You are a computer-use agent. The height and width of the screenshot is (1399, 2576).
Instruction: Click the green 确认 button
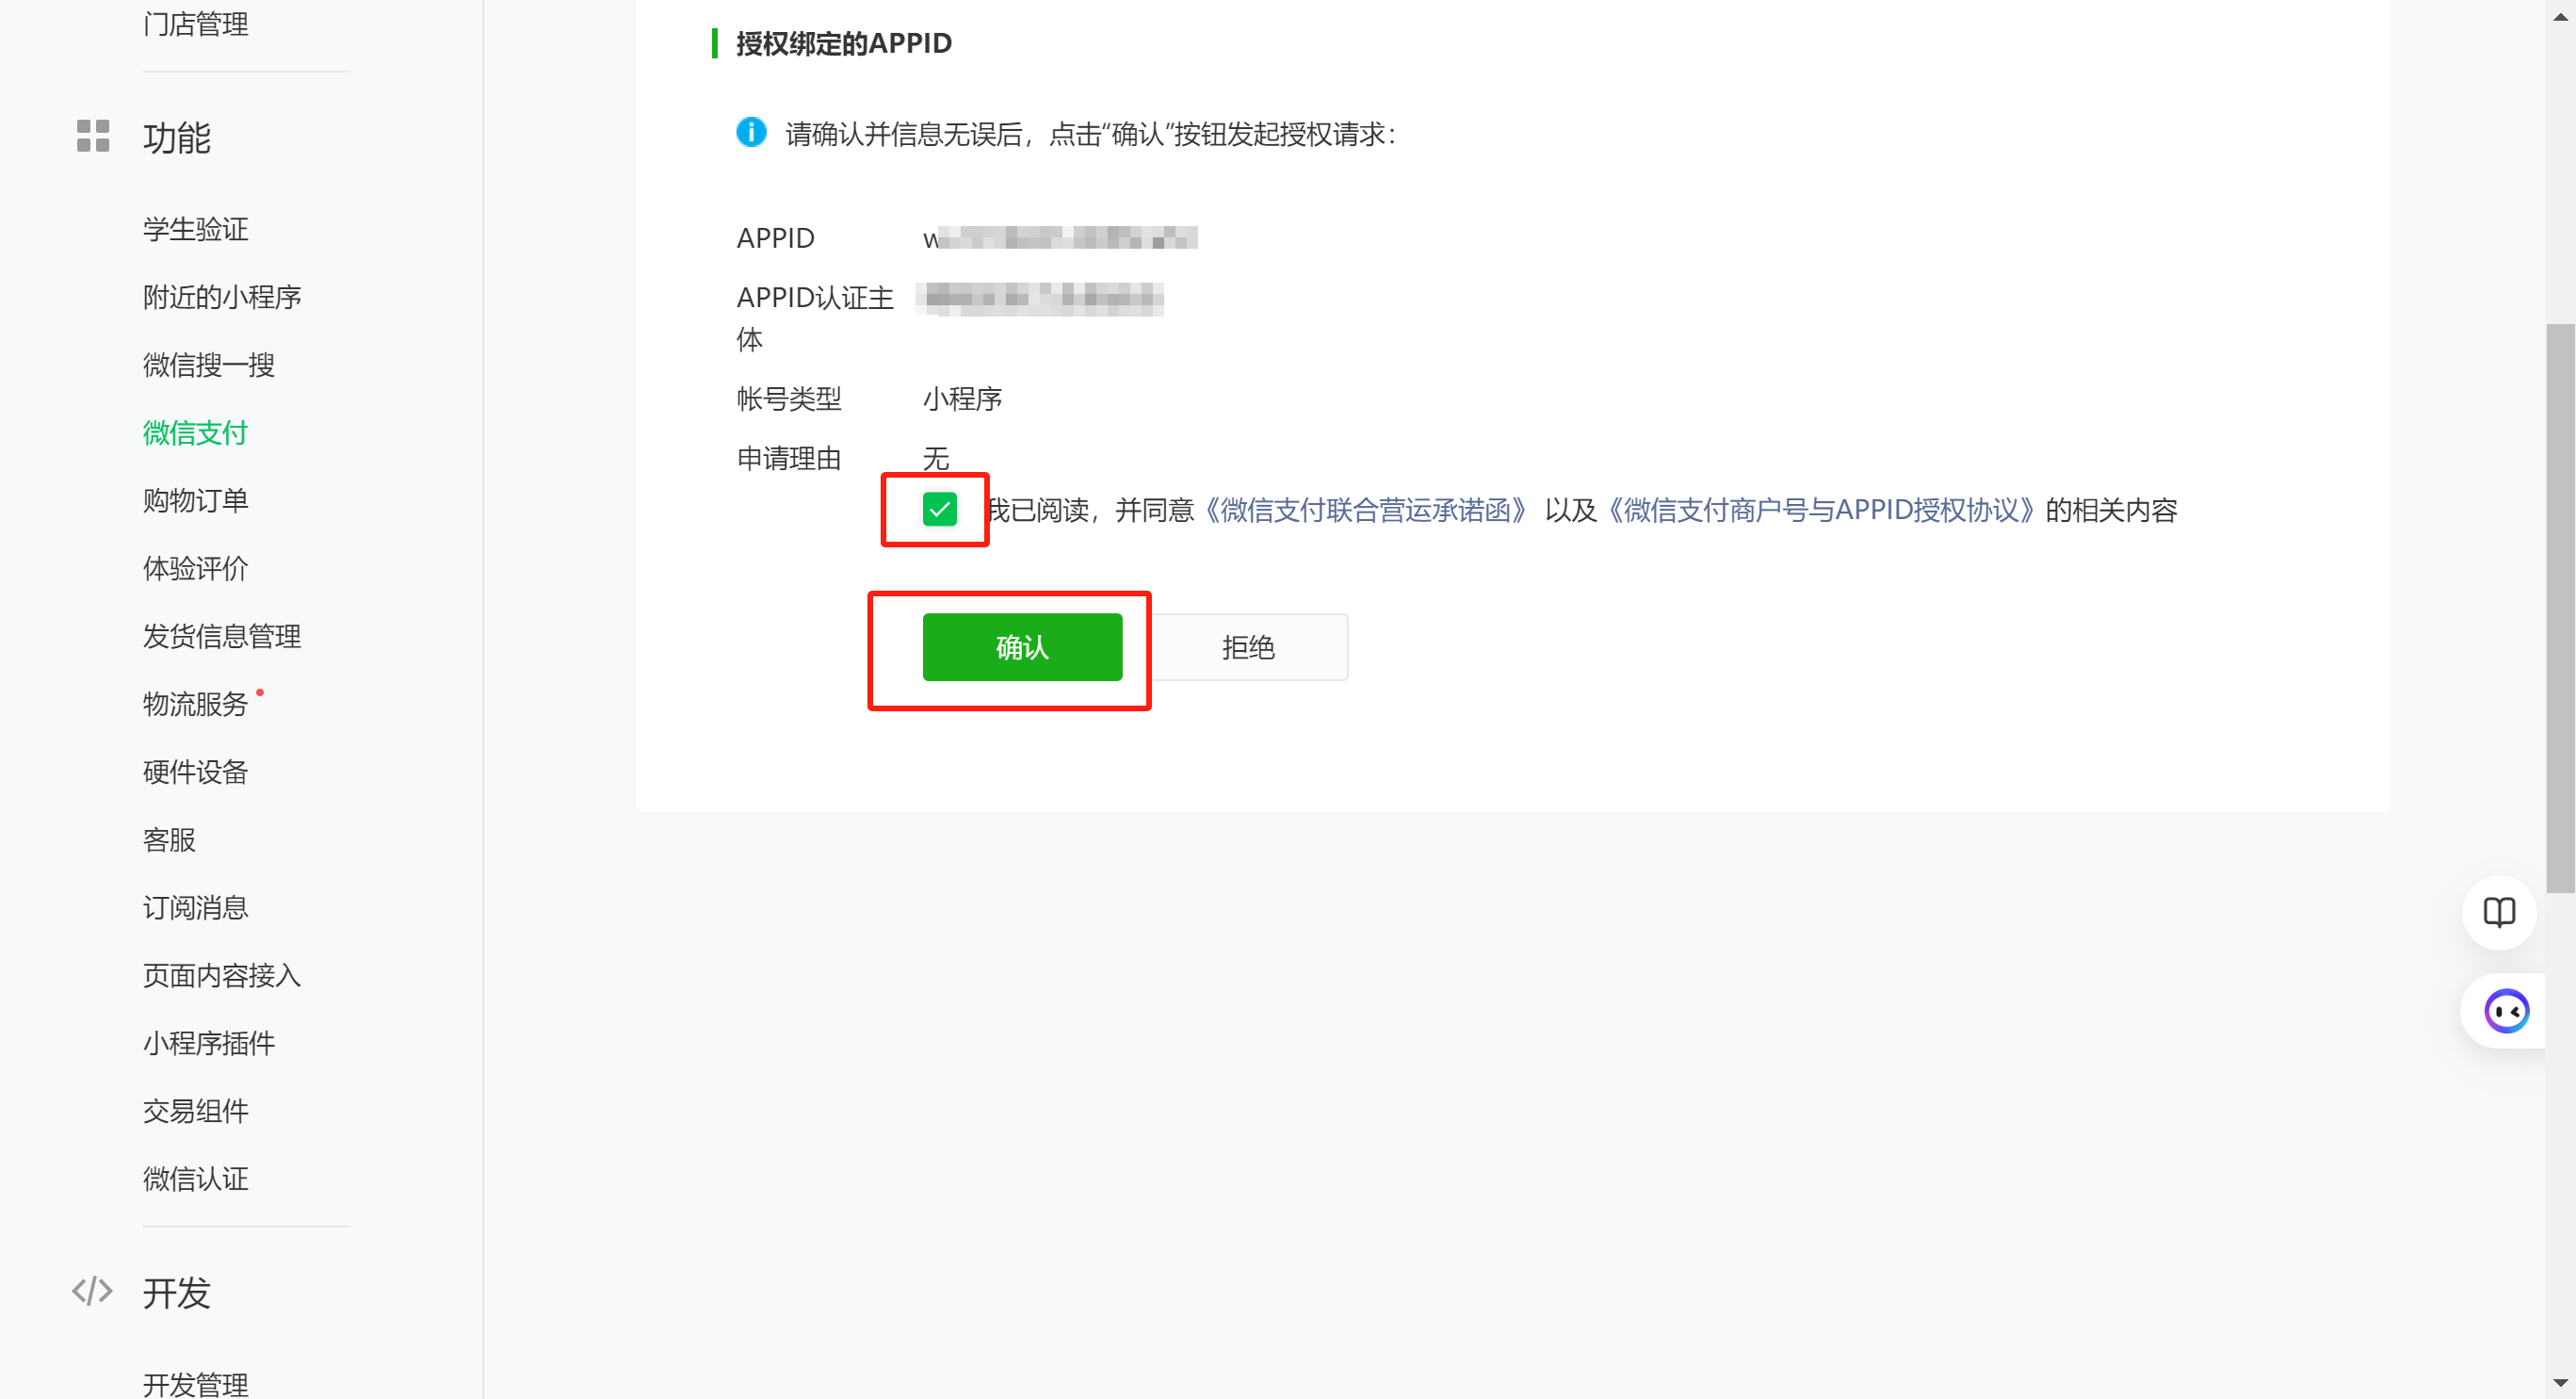point(1022,647)
